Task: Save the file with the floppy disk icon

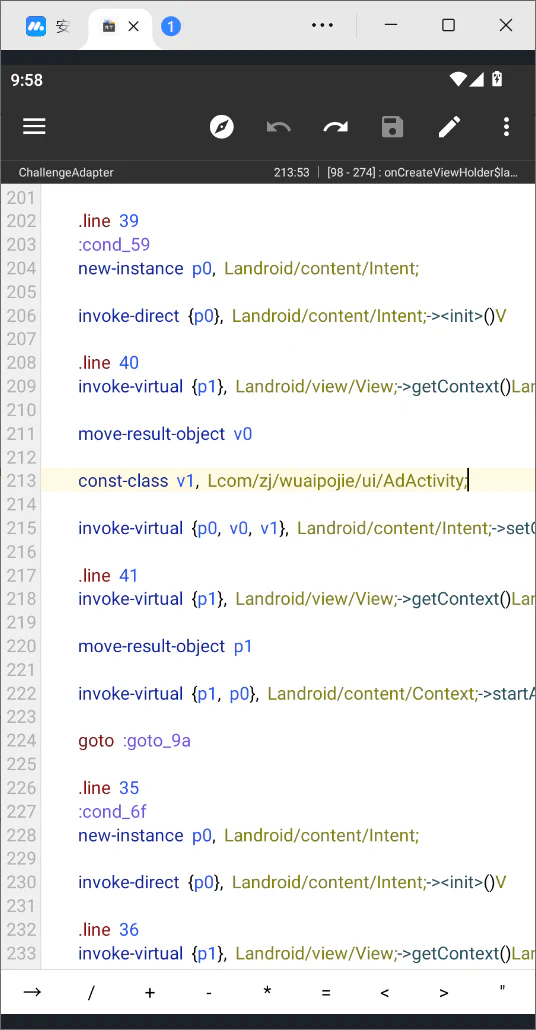Action: point(392,127)
